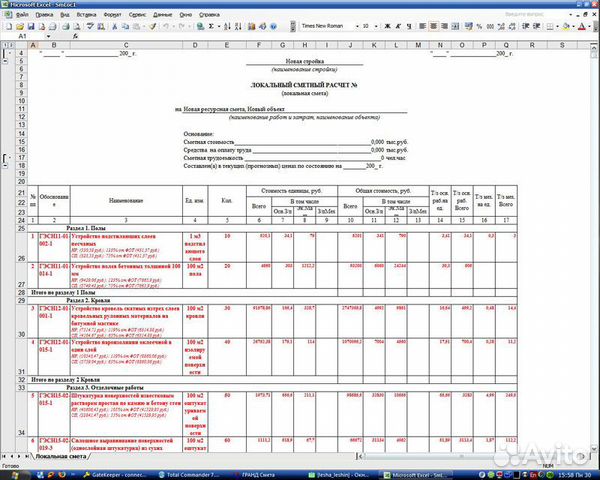This screenshot has width=600, height=480.
Task: Open the Times New Roman font dropdown
Action: pos(357,26)
